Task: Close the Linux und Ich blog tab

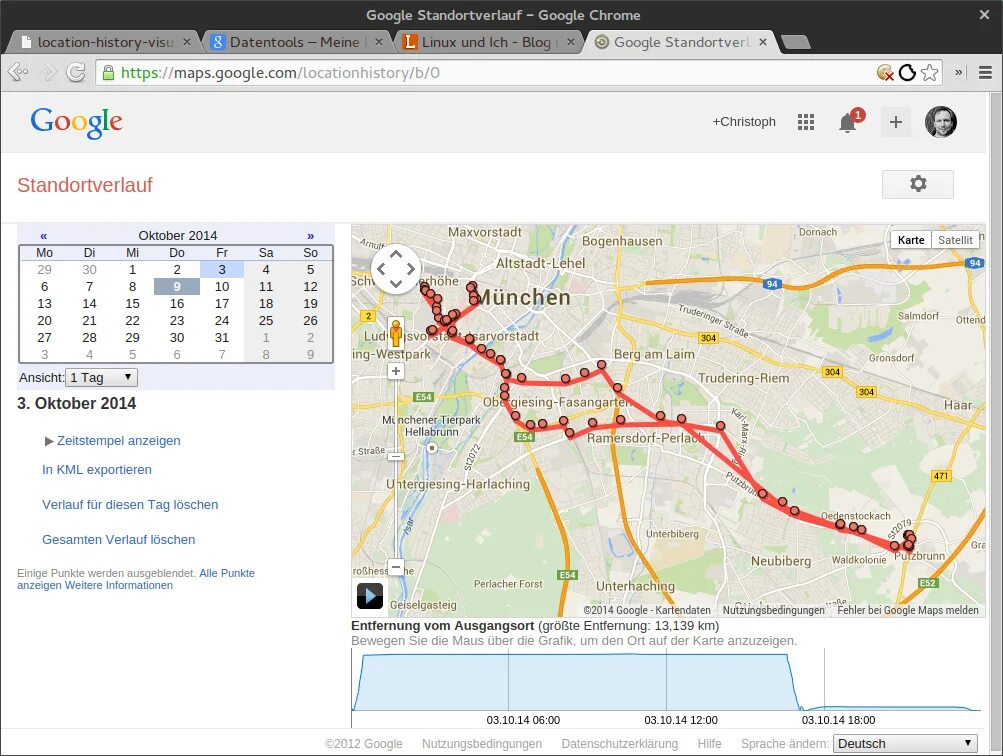Action: [571, 42]
